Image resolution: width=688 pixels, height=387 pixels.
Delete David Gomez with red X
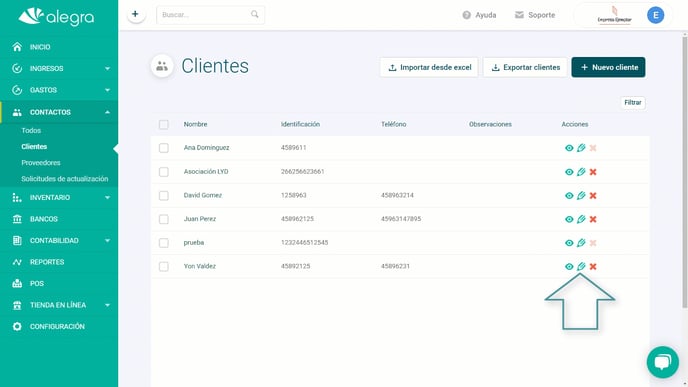tap(593, 196)
